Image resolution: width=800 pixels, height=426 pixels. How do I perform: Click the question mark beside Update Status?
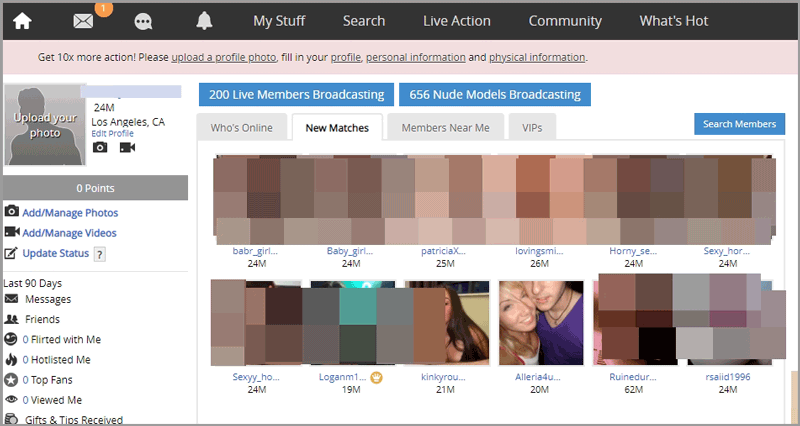point(99,254)
